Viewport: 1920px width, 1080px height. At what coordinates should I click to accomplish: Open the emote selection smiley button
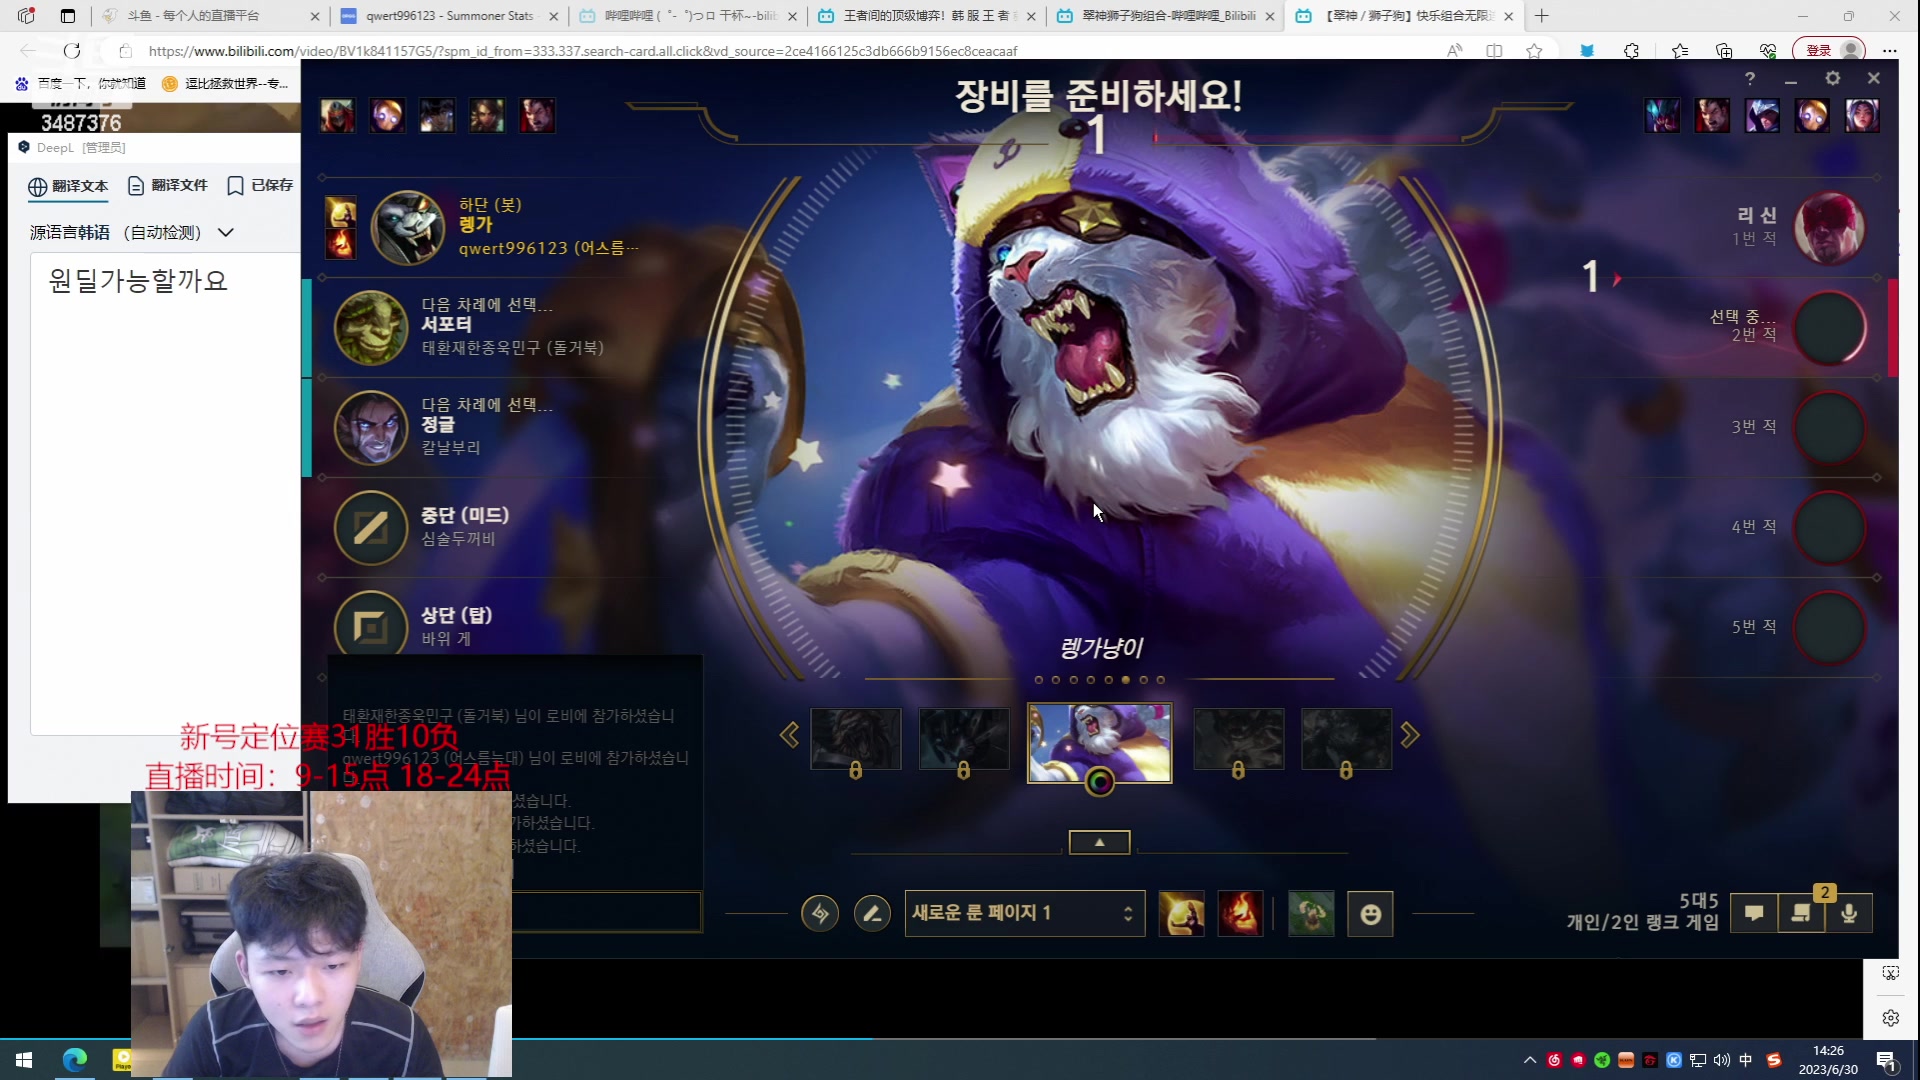coord(1370,913)
